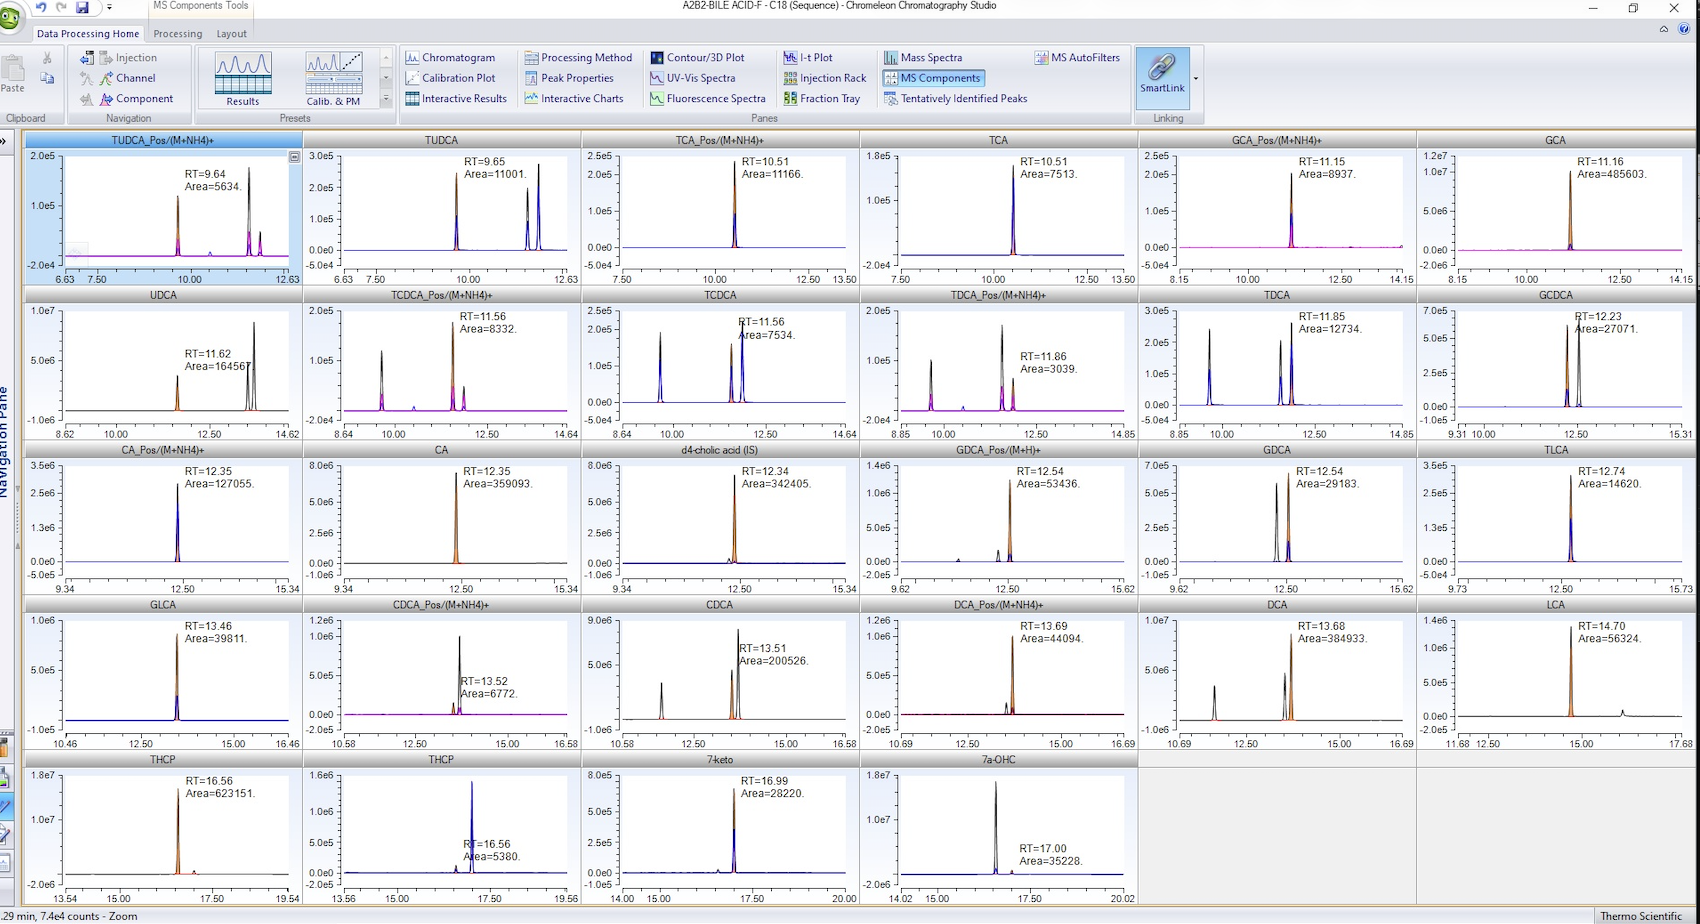The height and width of the screenshot is (924, 1700).
Task: Switch to the Processing ribbon tab
Action: (177, 34)
